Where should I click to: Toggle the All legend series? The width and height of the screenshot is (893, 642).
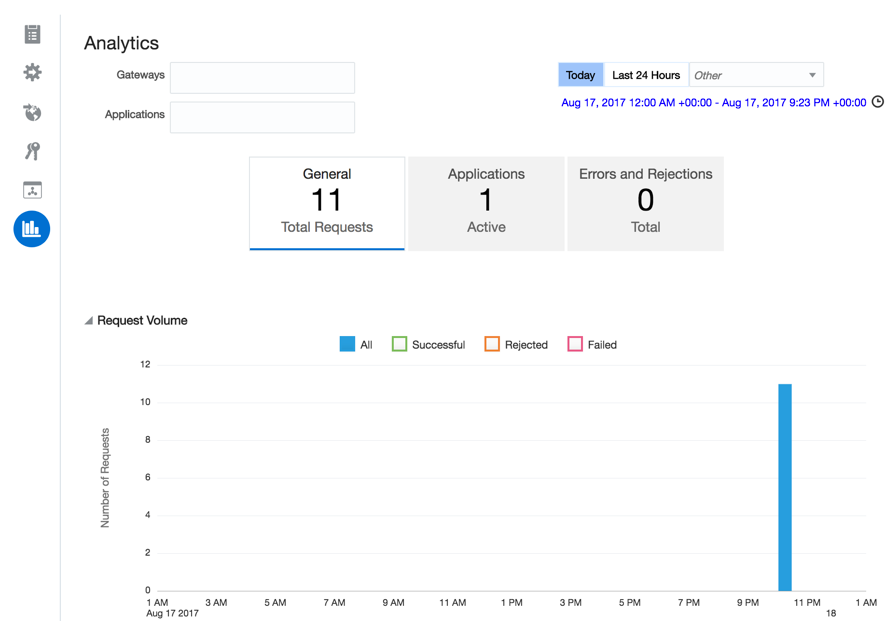point(355,344)
